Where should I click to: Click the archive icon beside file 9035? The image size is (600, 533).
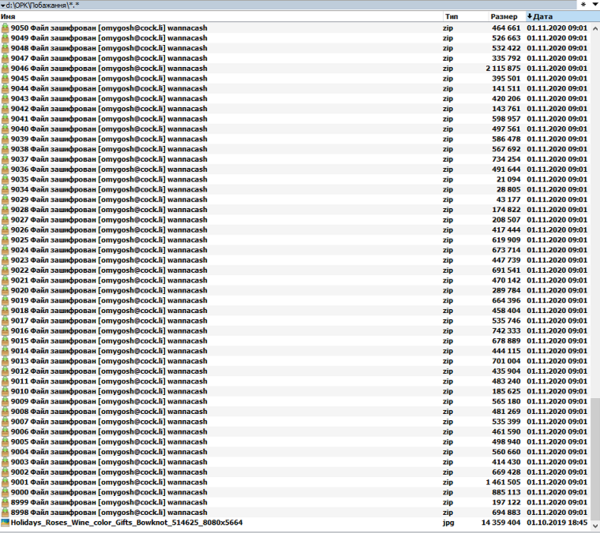pos(5,179)
